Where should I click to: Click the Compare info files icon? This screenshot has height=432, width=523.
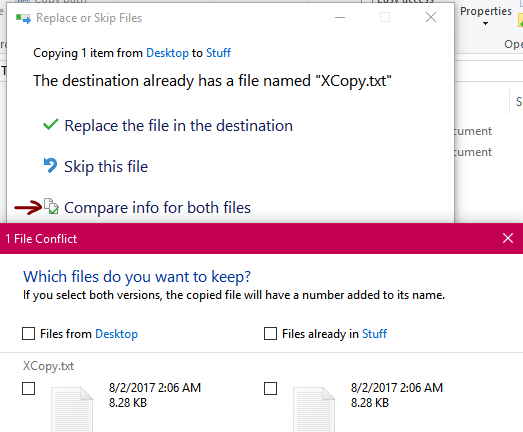coord(51,206)
